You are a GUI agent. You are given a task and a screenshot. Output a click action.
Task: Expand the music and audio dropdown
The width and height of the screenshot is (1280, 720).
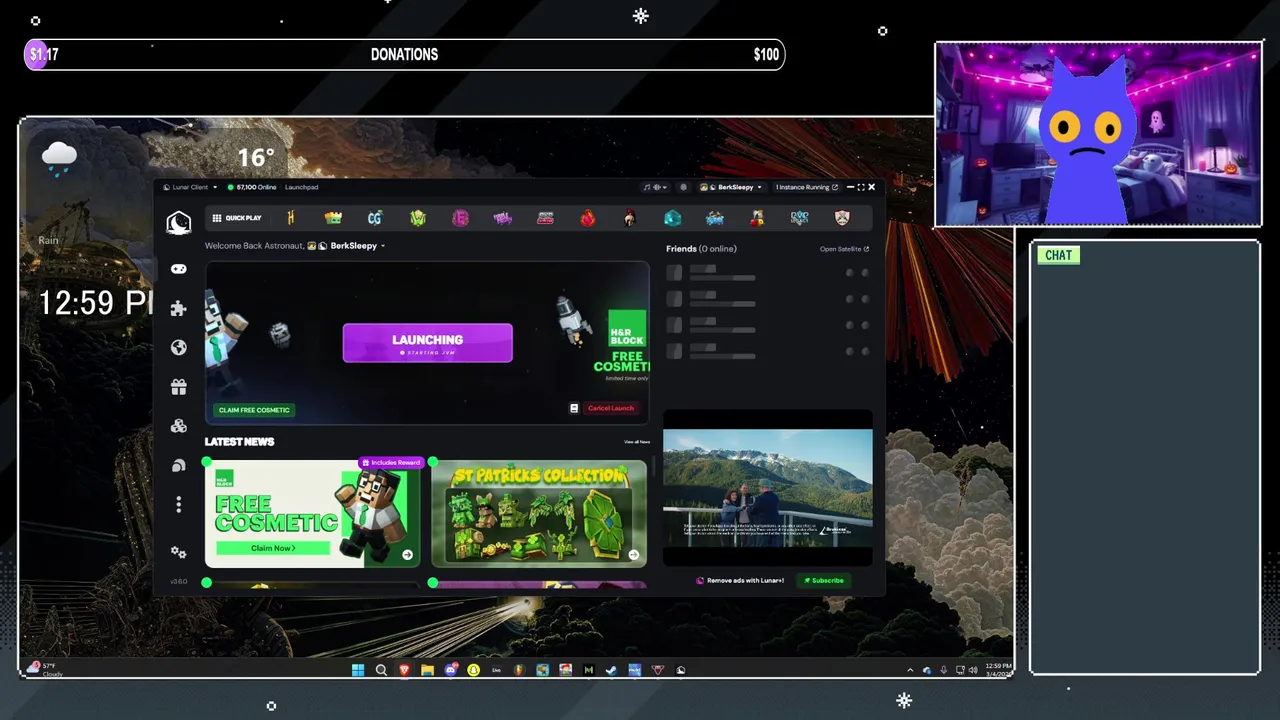tap(655, 187)
